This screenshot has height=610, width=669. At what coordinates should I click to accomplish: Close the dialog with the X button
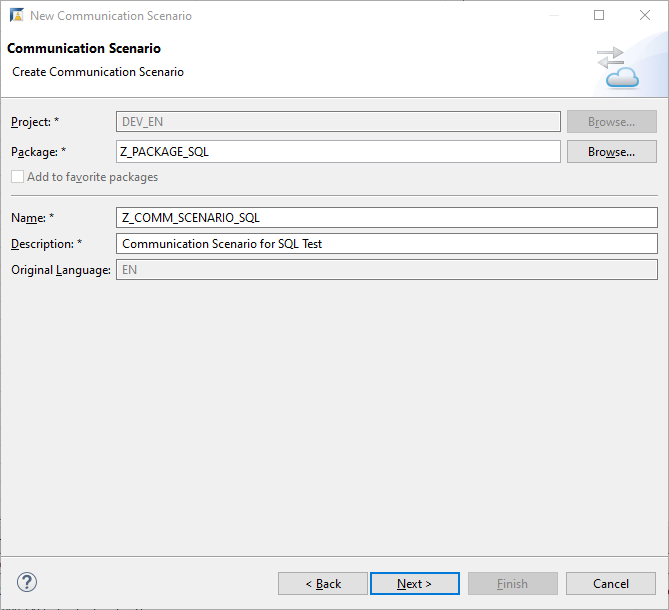(645, 15)
